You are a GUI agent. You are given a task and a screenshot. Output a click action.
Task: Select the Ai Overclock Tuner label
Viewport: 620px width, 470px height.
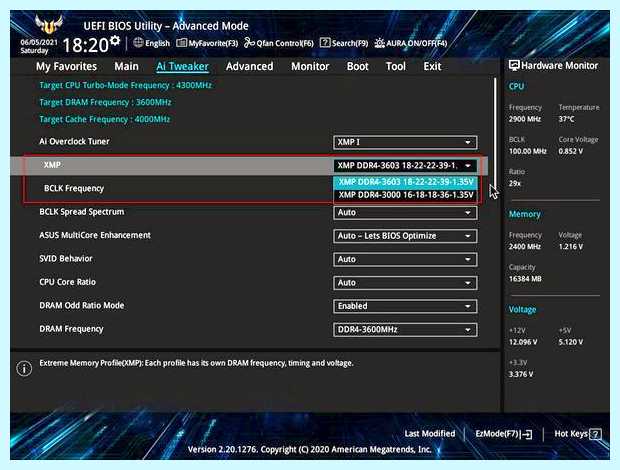pos(74,142)
